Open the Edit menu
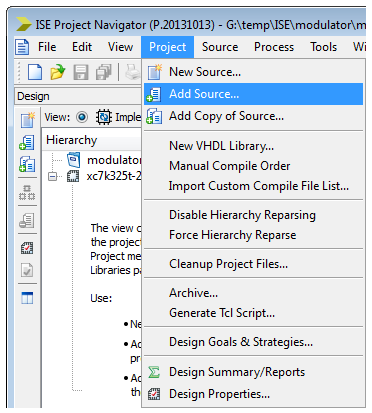Screen dimensions: 372x413 pyautogui.click(x=82, y=47)
